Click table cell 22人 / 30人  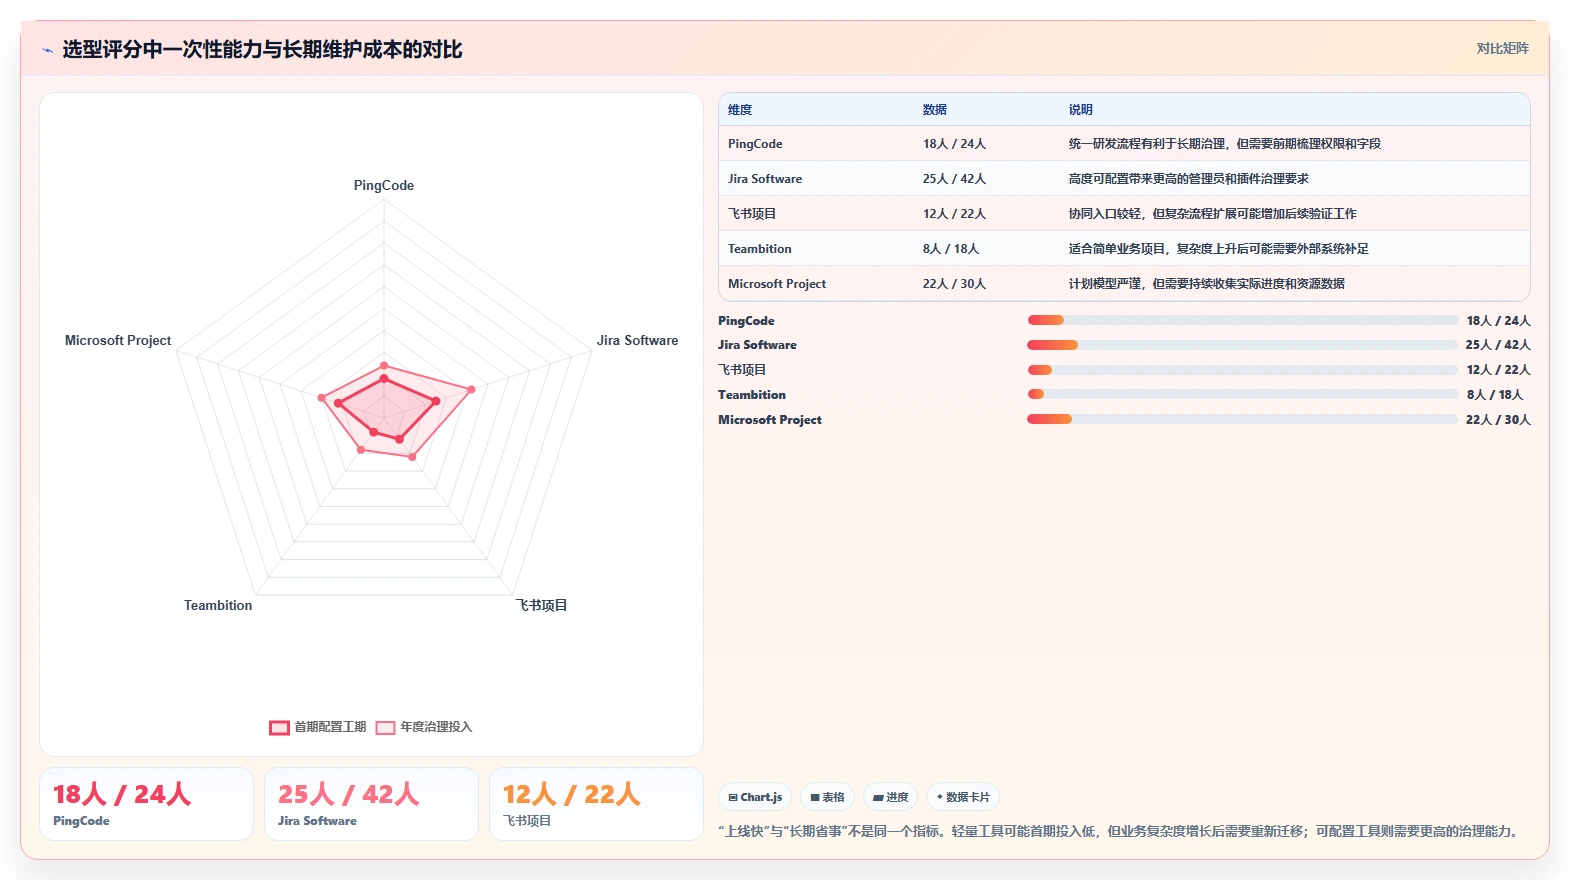click(954, 284)
